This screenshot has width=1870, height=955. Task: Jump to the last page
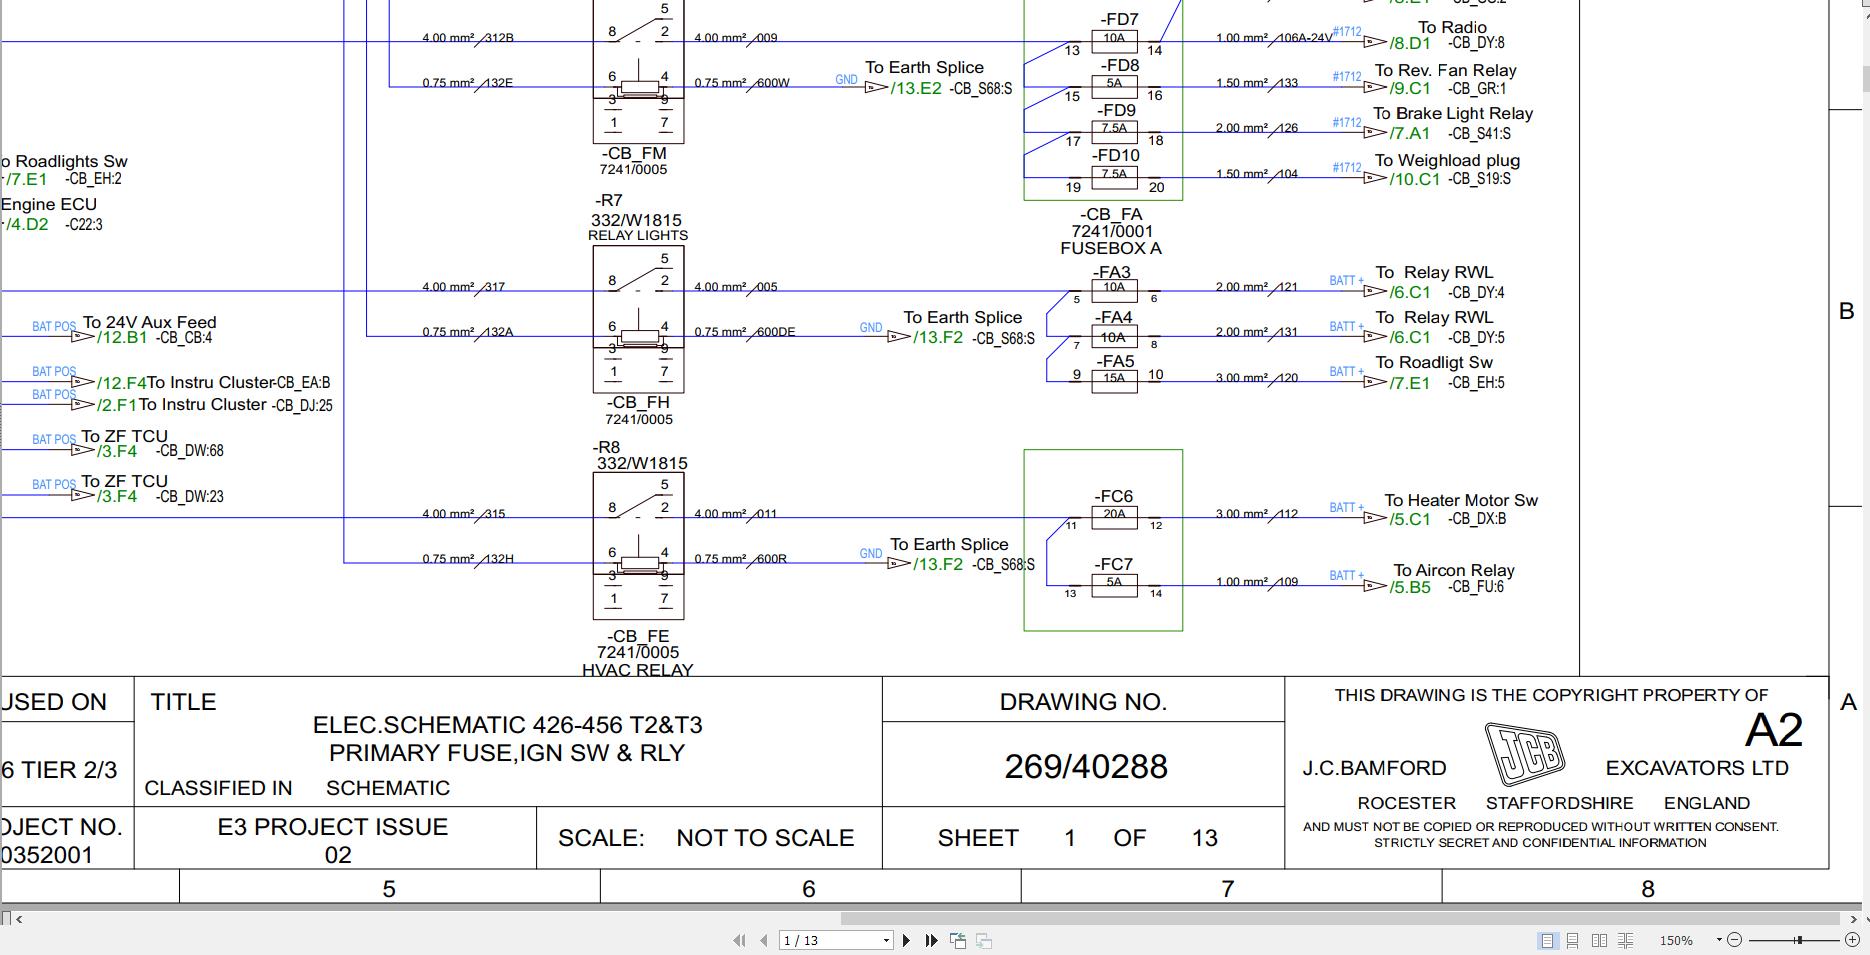pyautogui.click(x=929, y=940)
